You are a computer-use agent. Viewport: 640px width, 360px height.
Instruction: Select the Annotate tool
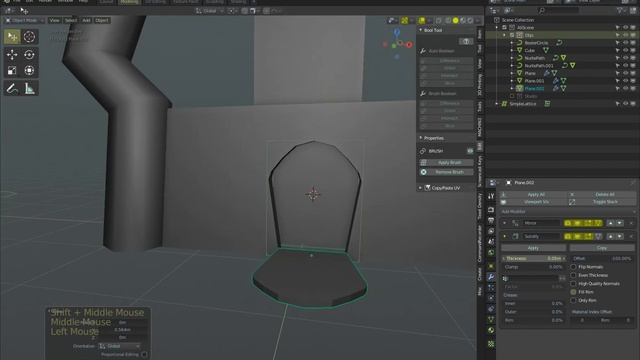[12, 88]
